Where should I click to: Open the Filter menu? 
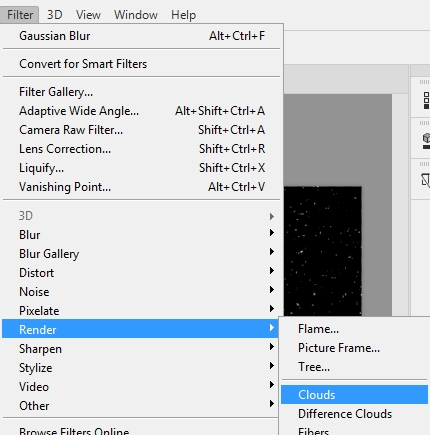coord(20,15)
